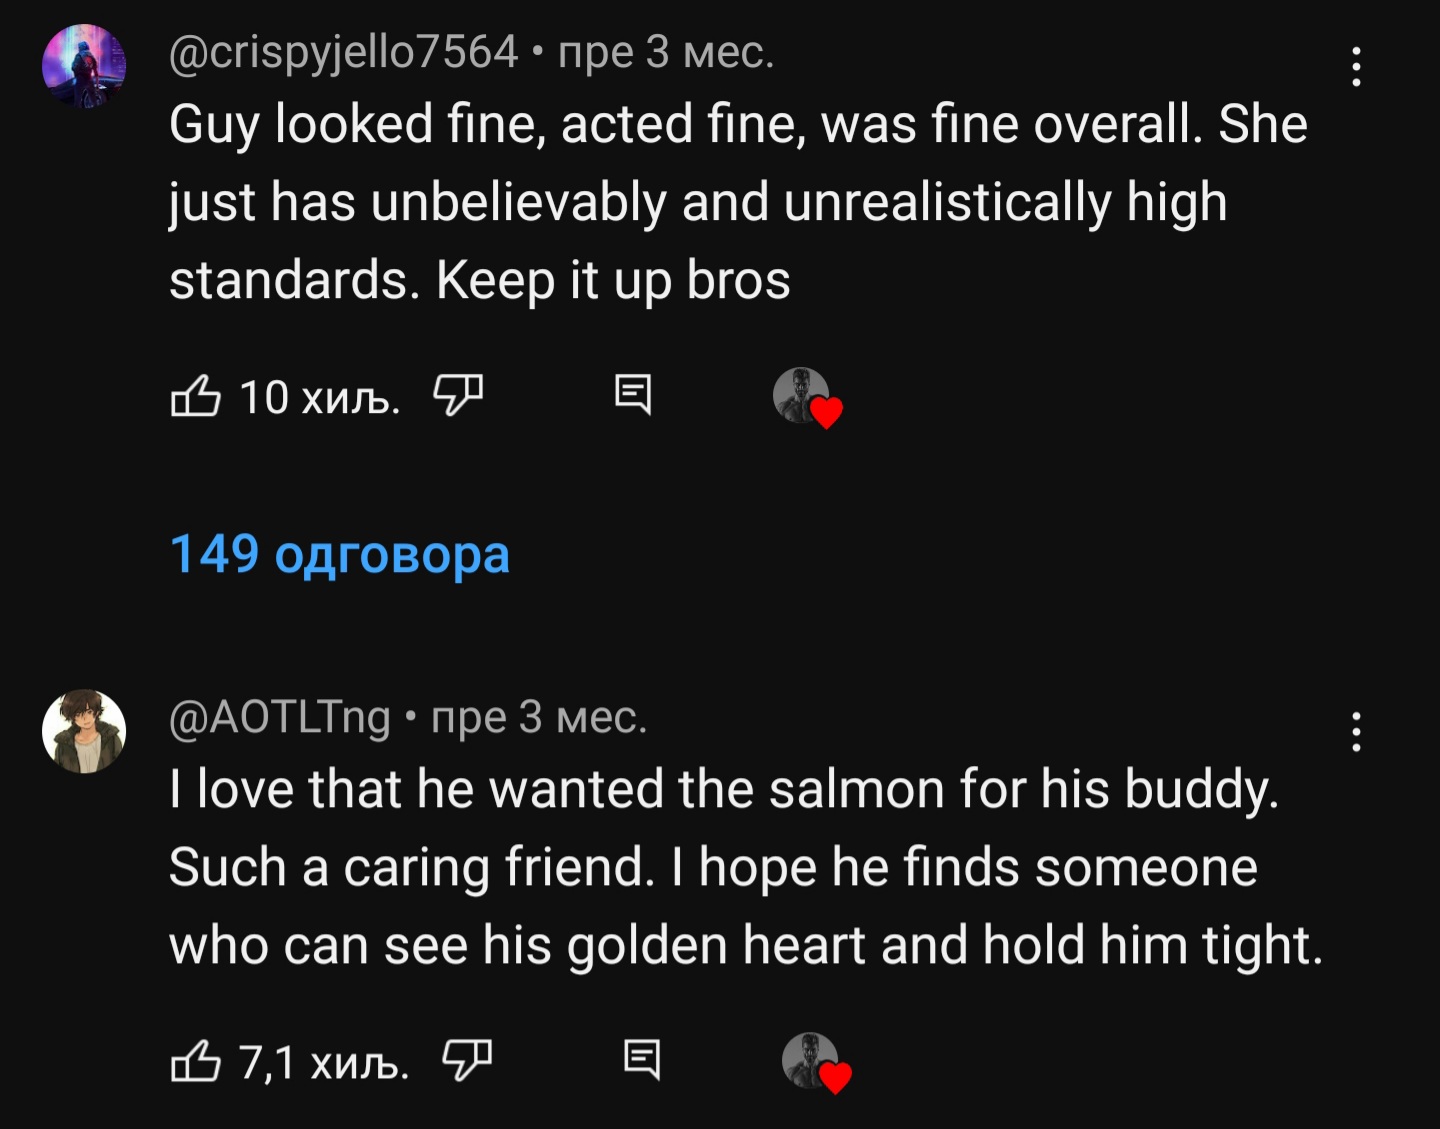Dislike the comment by @crispyjello7564
This screenshot has width=1440, height=1129.
tap(458, 395)
